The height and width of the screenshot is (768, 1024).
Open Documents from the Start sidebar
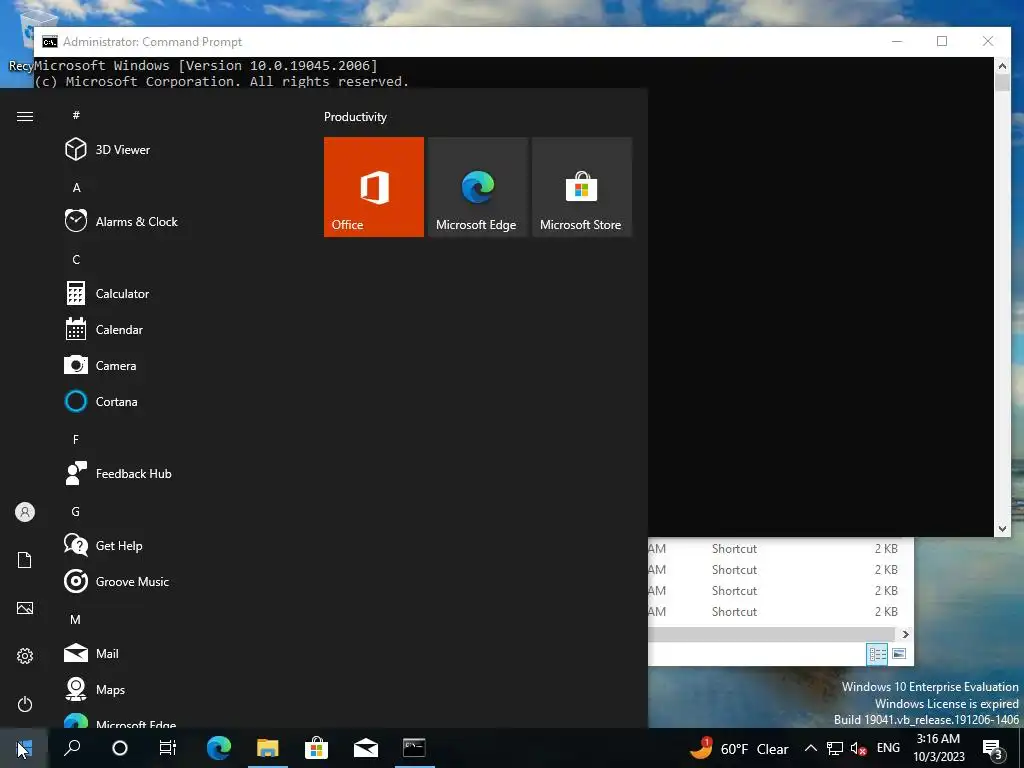pos(25,560)
